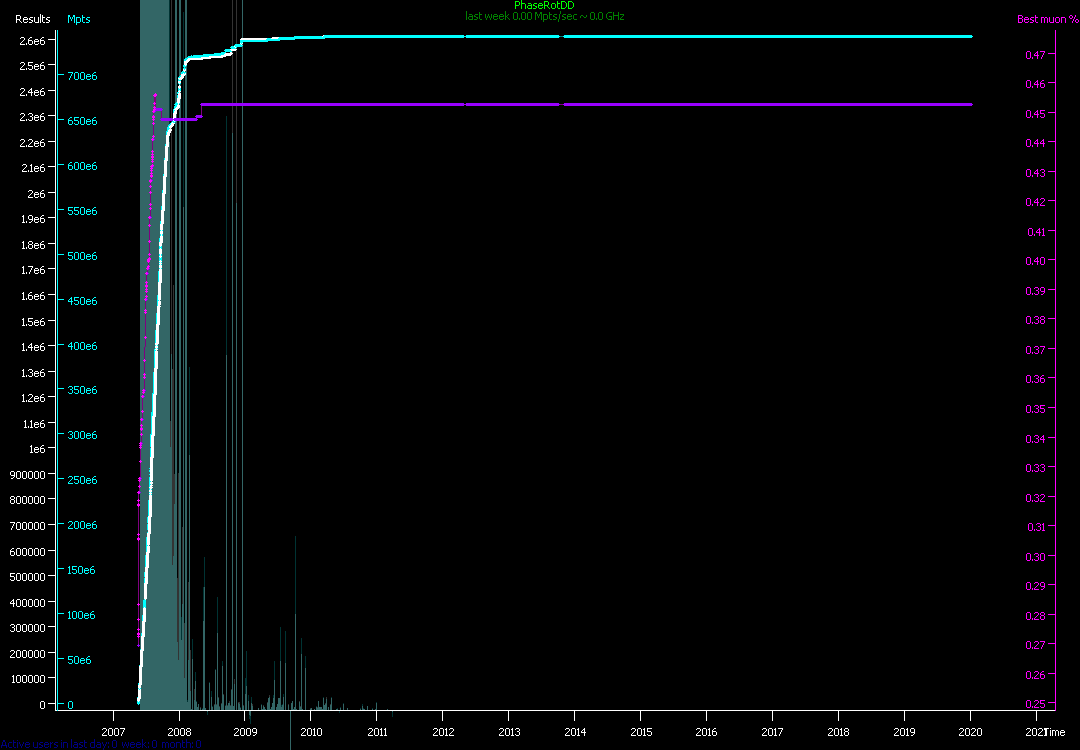Click the 'last week 0.00 Mpts/sec' subtitle
Image resolution: width=1080 pixels, height=750 pixels.
tap(544, 16)
